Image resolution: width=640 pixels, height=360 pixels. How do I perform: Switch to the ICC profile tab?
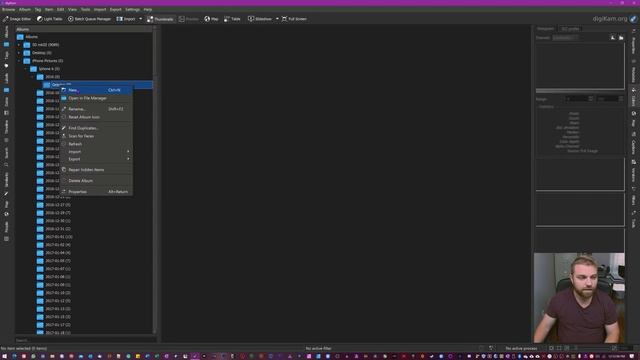570,29
